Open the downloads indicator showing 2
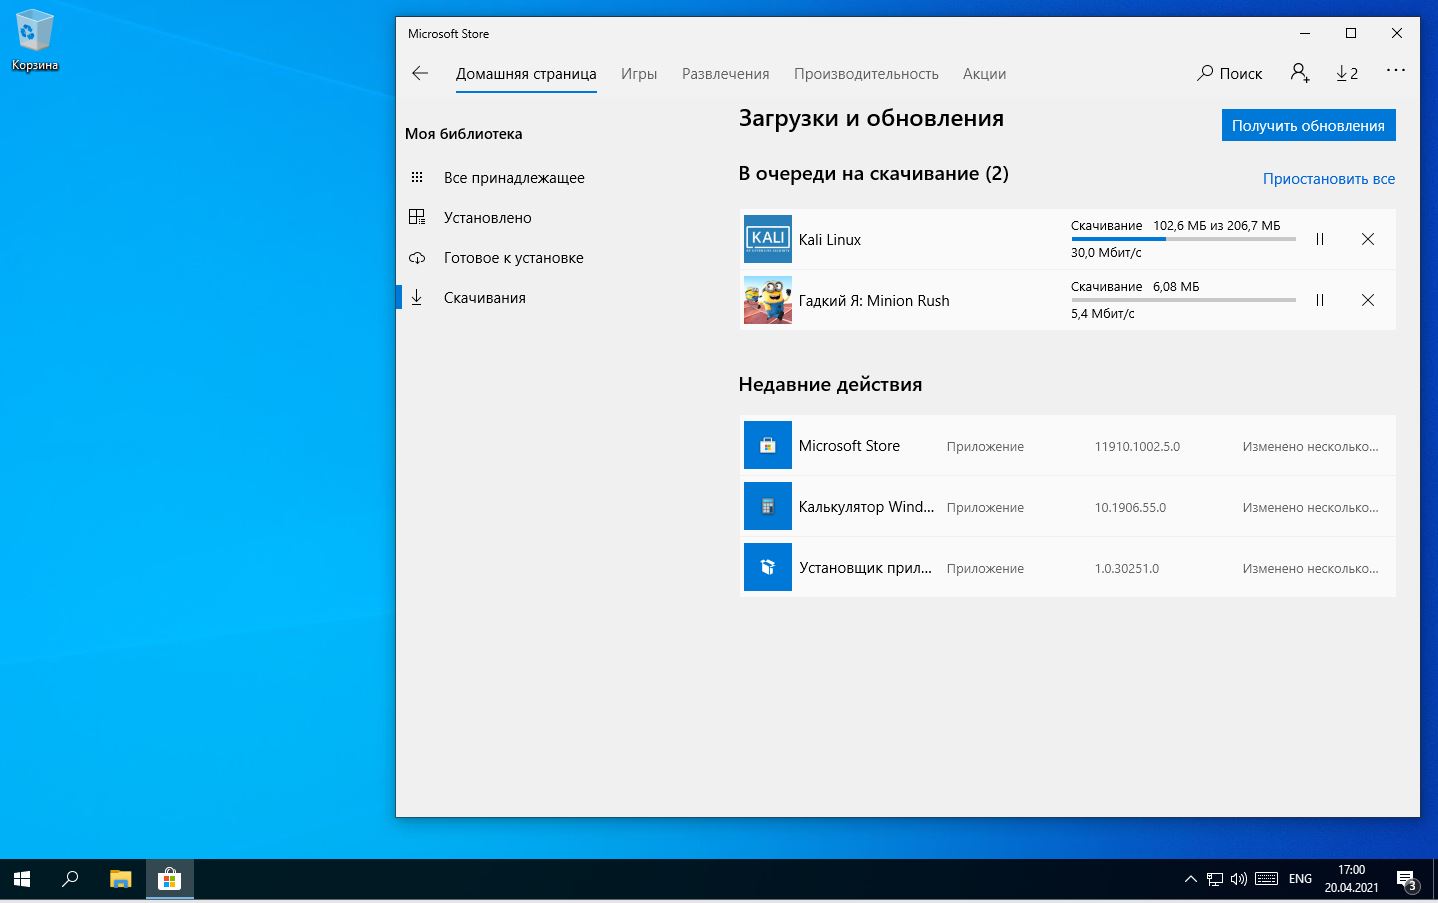 coord(1347,73)
